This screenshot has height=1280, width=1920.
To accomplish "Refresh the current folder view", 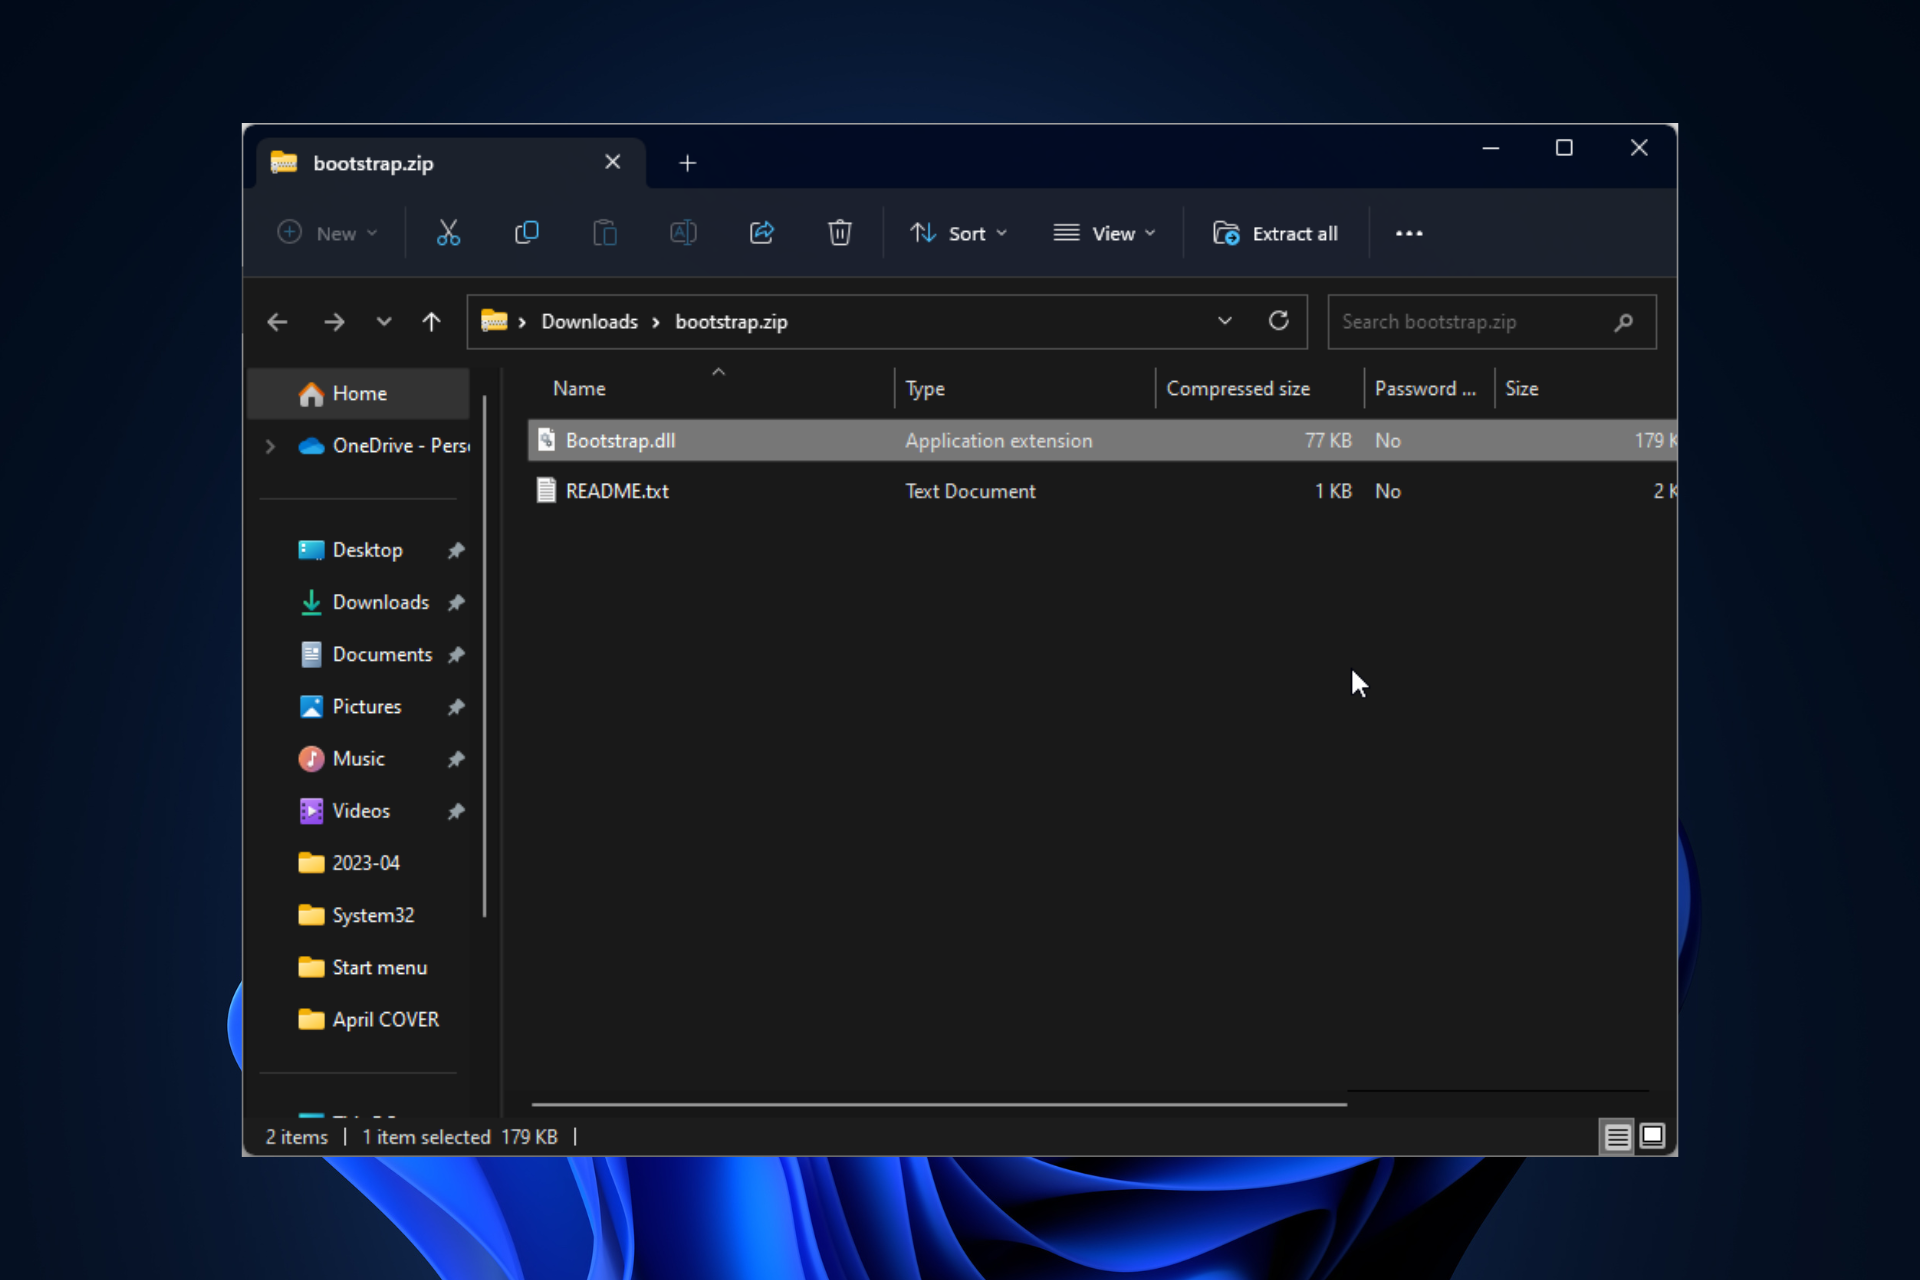I will click(1278, 321).
